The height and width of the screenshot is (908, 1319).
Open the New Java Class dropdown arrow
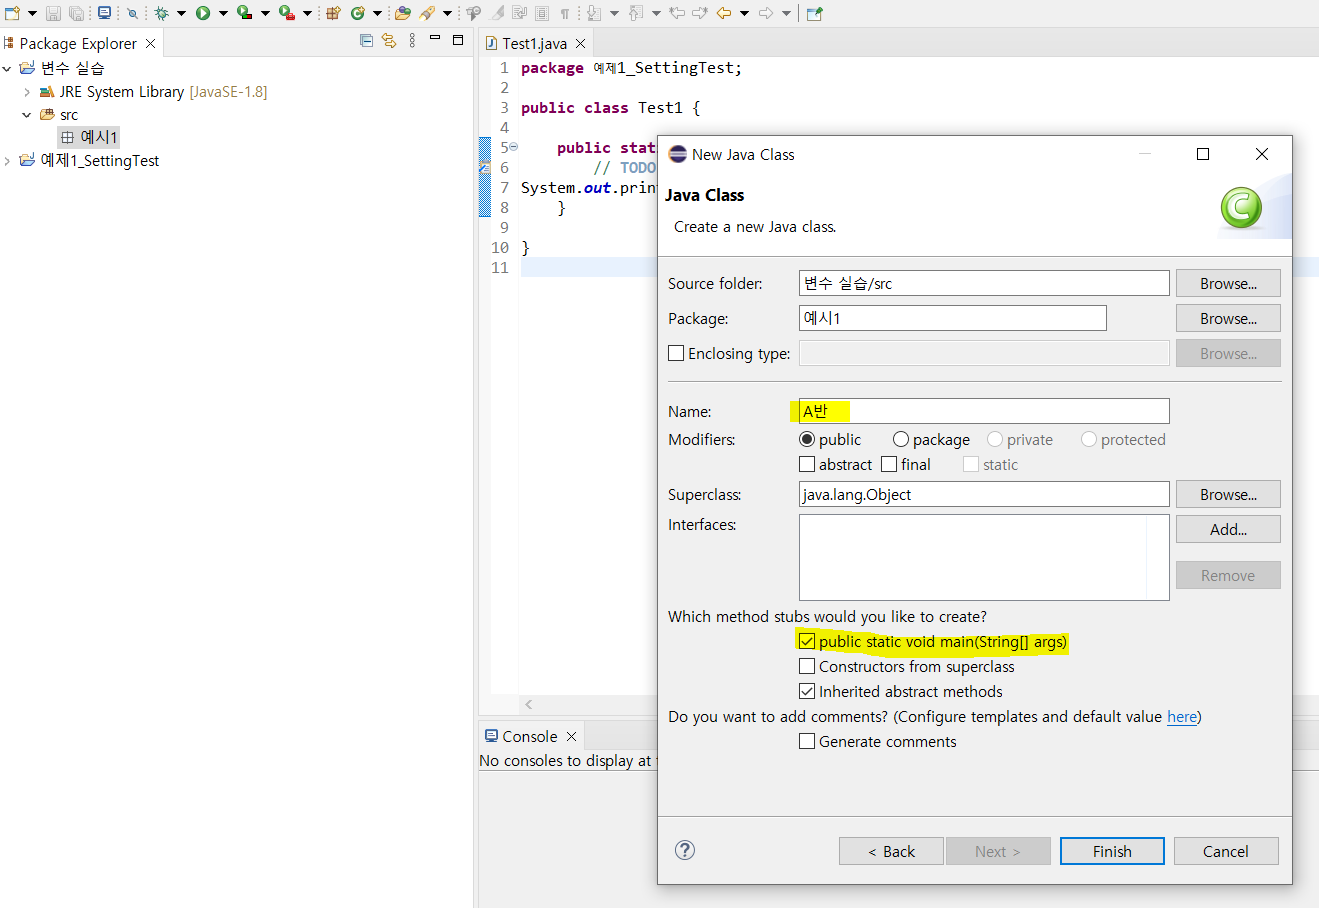click(377, 13)
